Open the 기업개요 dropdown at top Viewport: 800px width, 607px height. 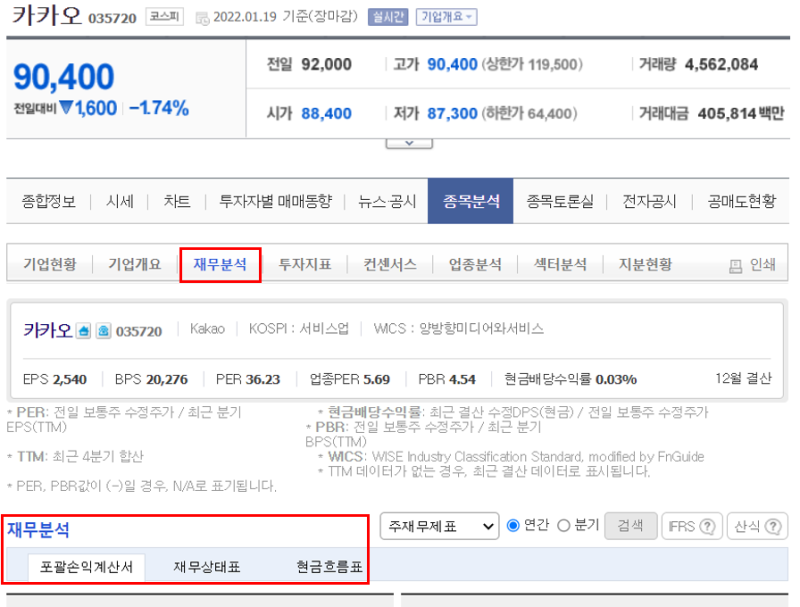(446, 17)
